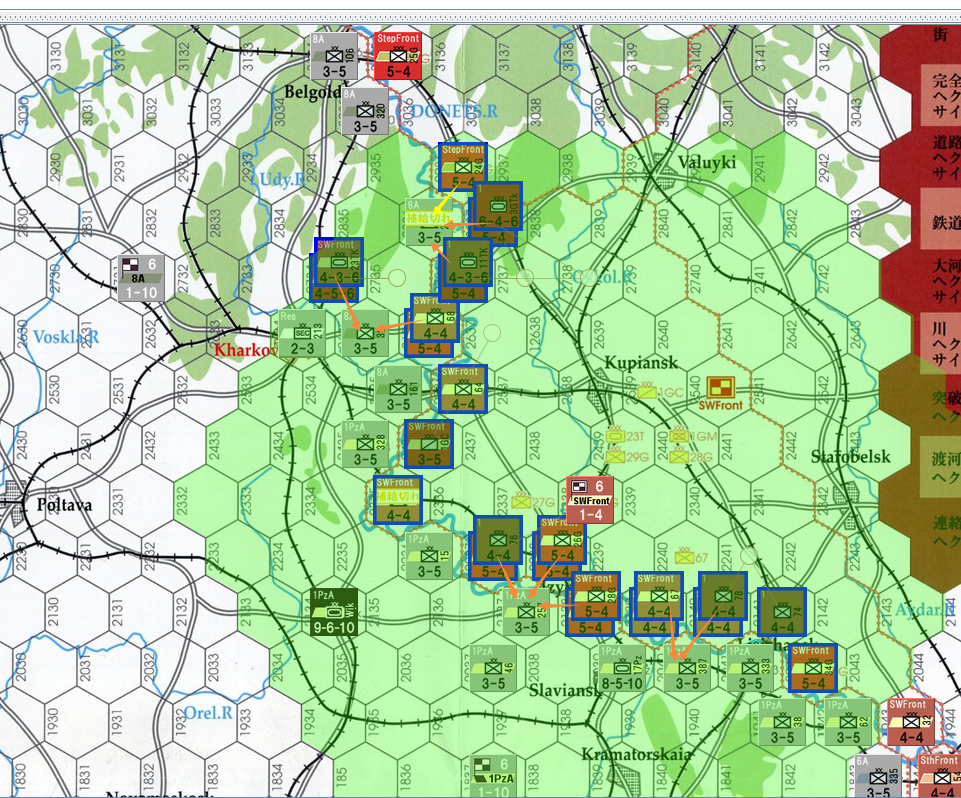Viewport: 961px width, 798px height.
Task: Click the 1PzA Wik panzer counter 9-6-10
Action: pyautogui.click(x=334, y=612)
